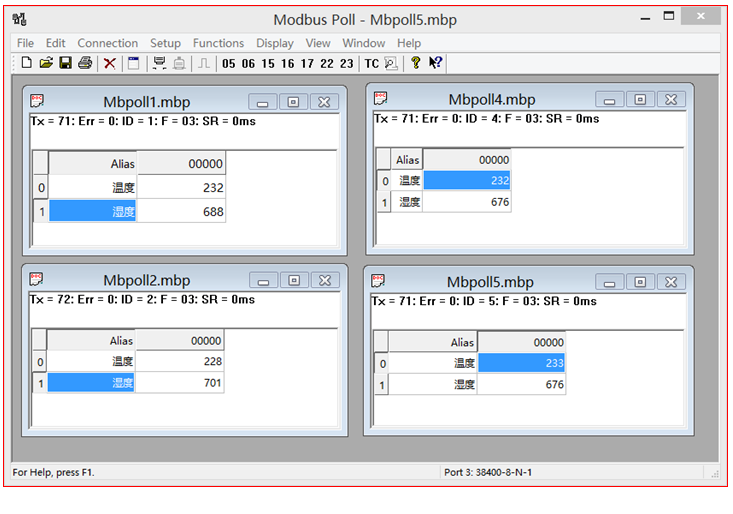Click temperature alias cell in Mbpoll1.mbp
This screenshot has width=733, height=514.
point(93,187)
